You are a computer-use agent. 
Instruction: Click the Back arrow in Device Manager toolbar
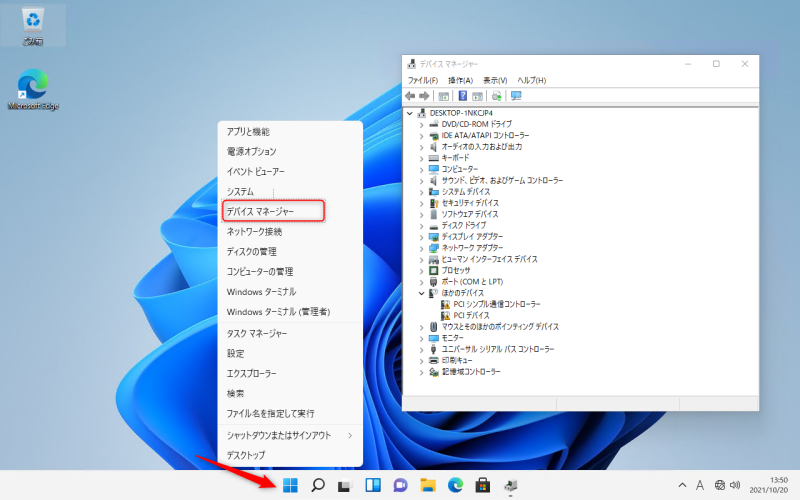(410, 96)
